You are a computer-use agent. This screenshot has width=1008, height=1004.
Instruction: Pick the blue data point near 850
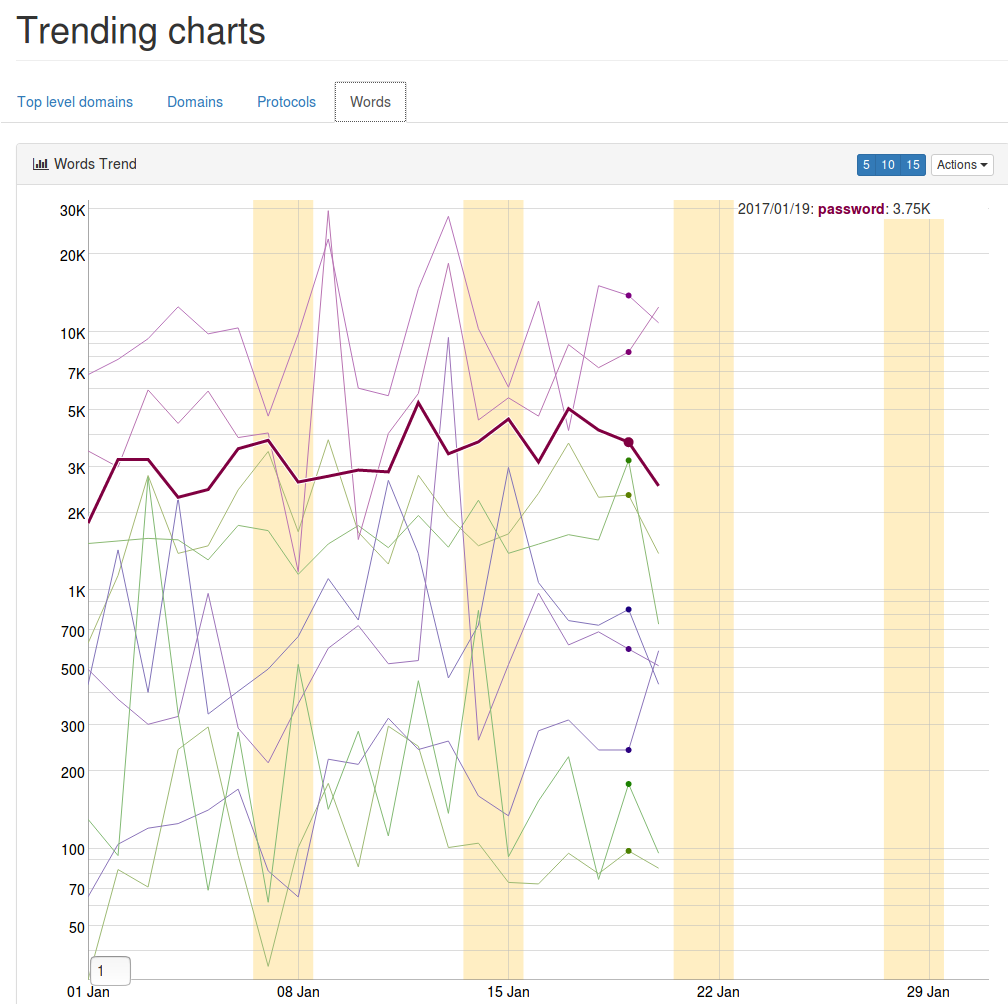[x=628, y=609]
